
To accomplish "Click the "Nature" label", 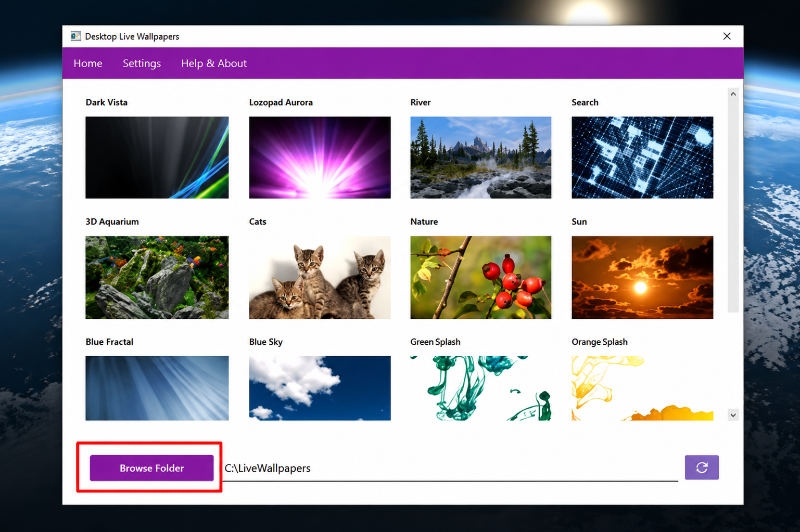I will pos(424,221).
